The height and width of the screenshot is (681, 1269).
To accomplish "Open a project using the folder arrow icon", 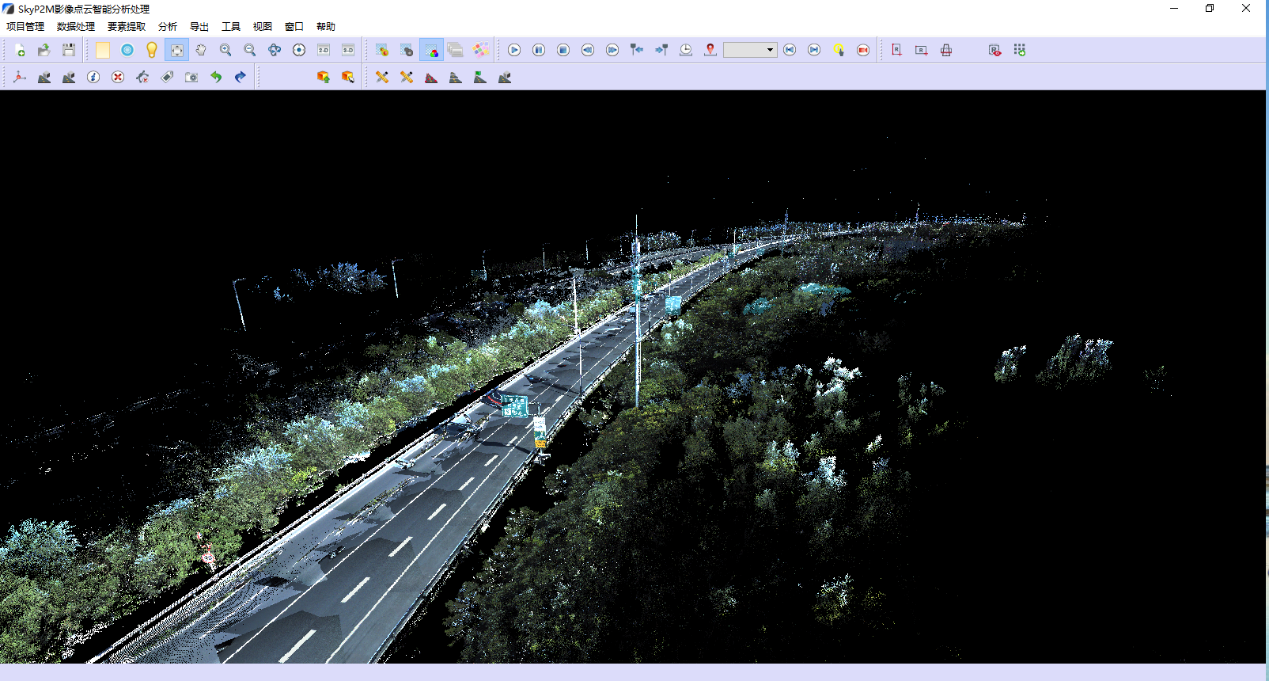I will [44, 50].
